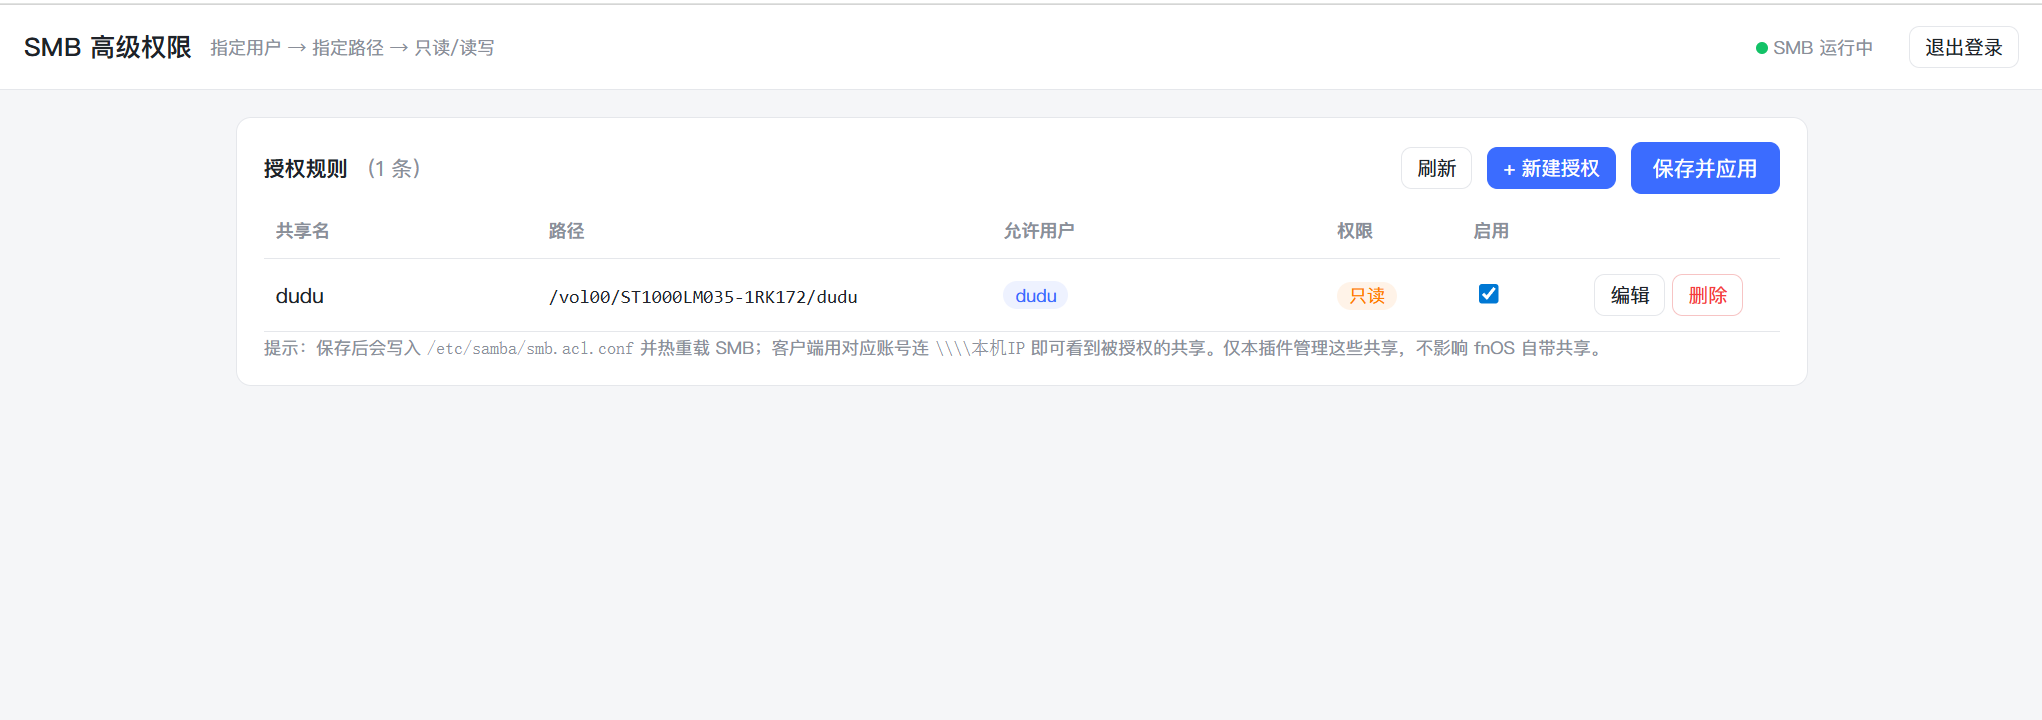2042x720 pixels.
Task: Click the 共享名 column header
Action: point(302,231)
